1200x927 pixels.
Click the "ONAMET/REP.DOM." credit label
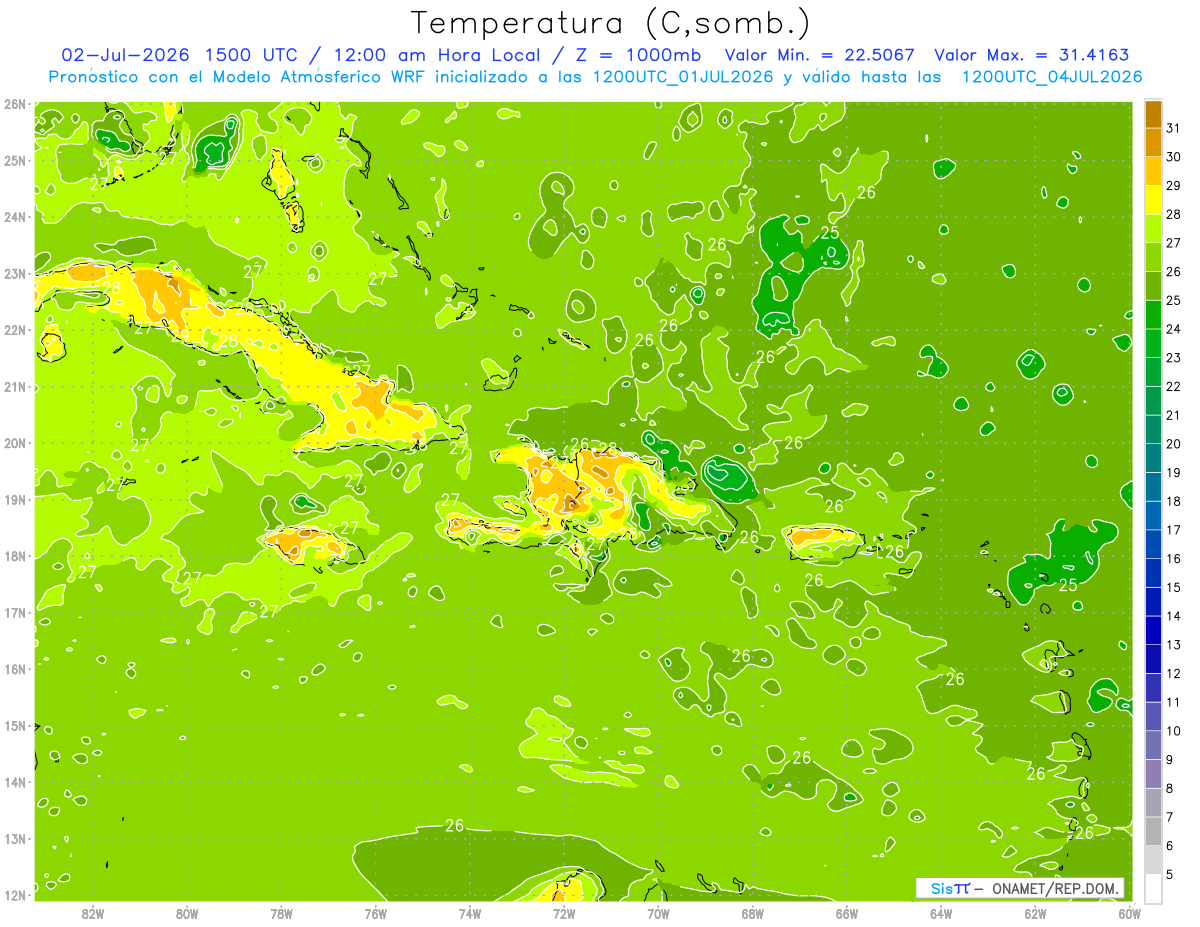pos(1054,888)
